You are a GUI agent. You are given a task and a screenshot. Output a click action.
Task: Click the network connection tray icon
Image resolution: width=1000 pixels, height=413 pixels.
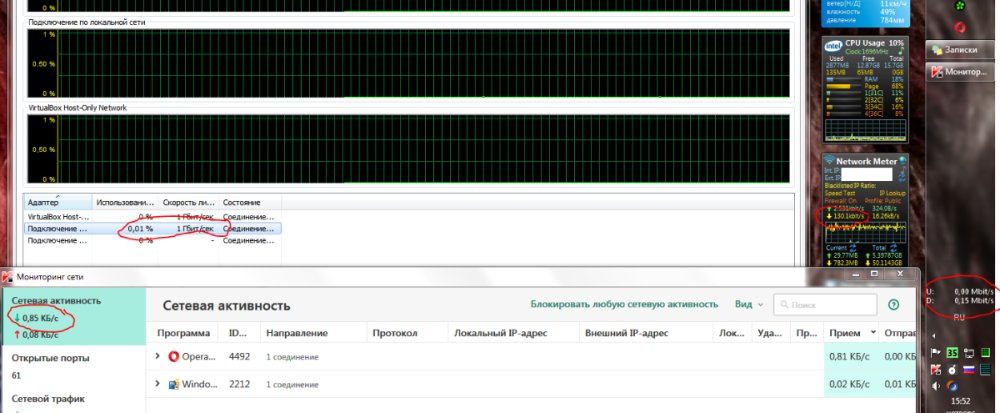969,352
